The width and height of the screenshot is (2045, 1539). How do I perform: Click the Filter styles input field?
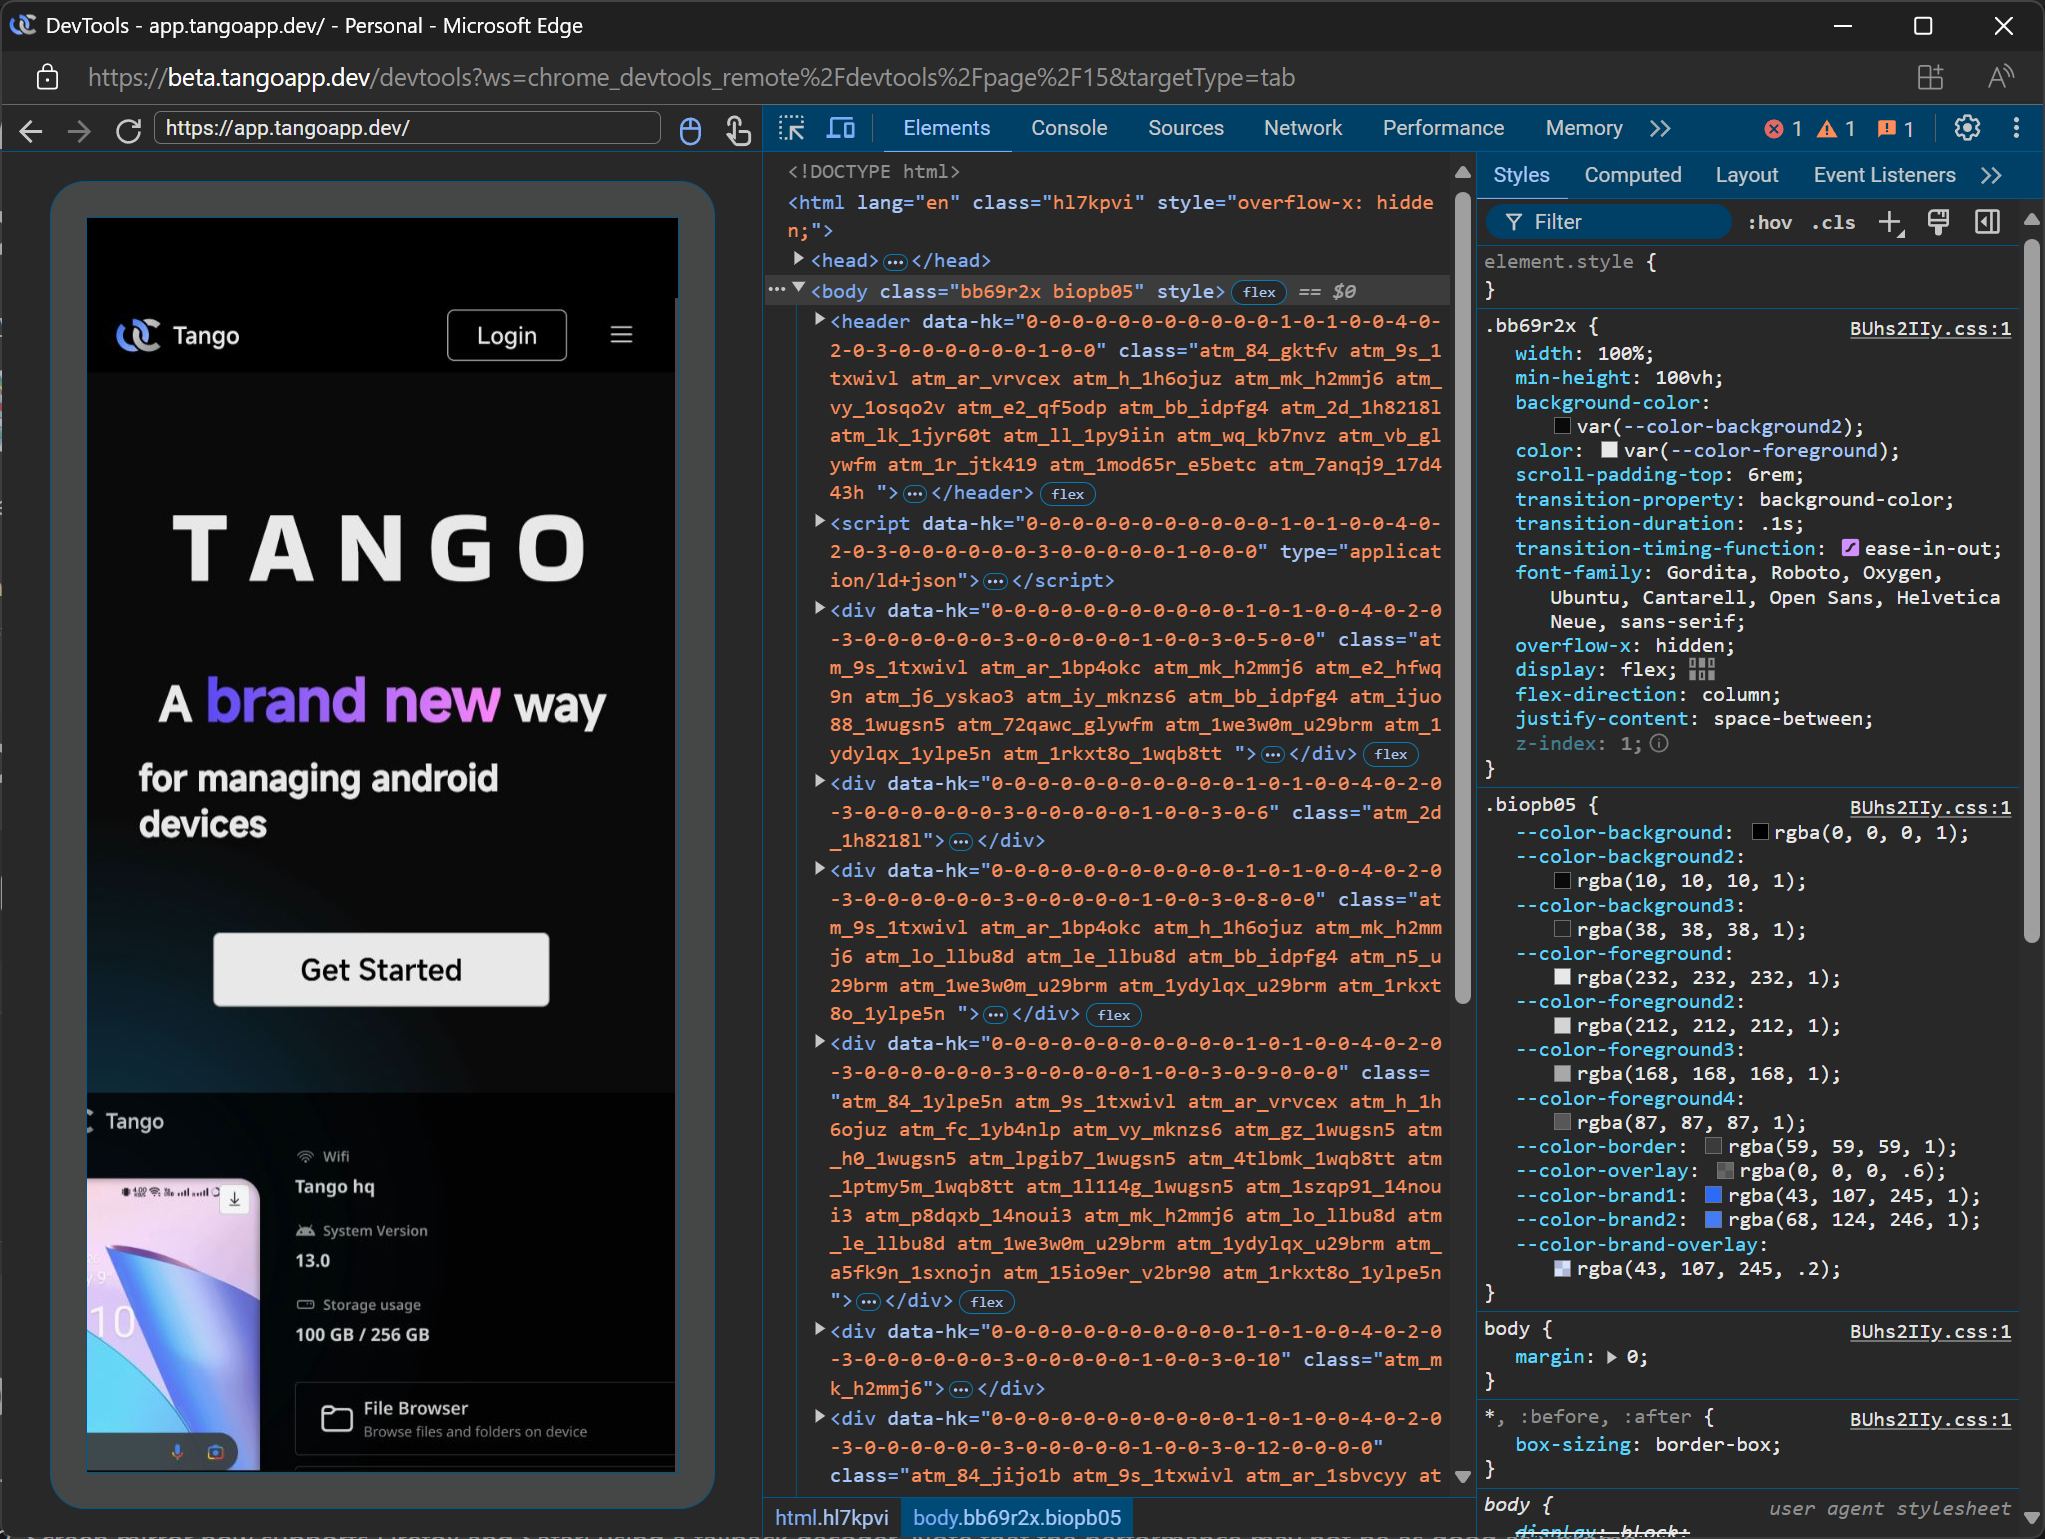pyautogui.click(x=1608, y=222)
